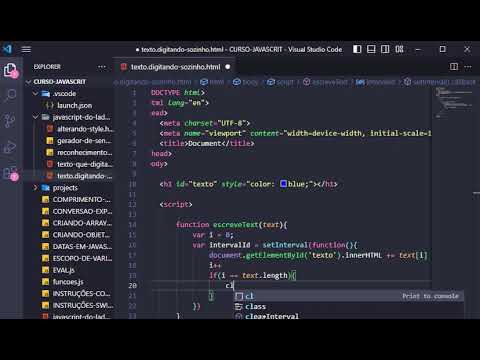Open Explorer More Actions ellipsis
Screen dimensions: 480x360
point(102,67)
